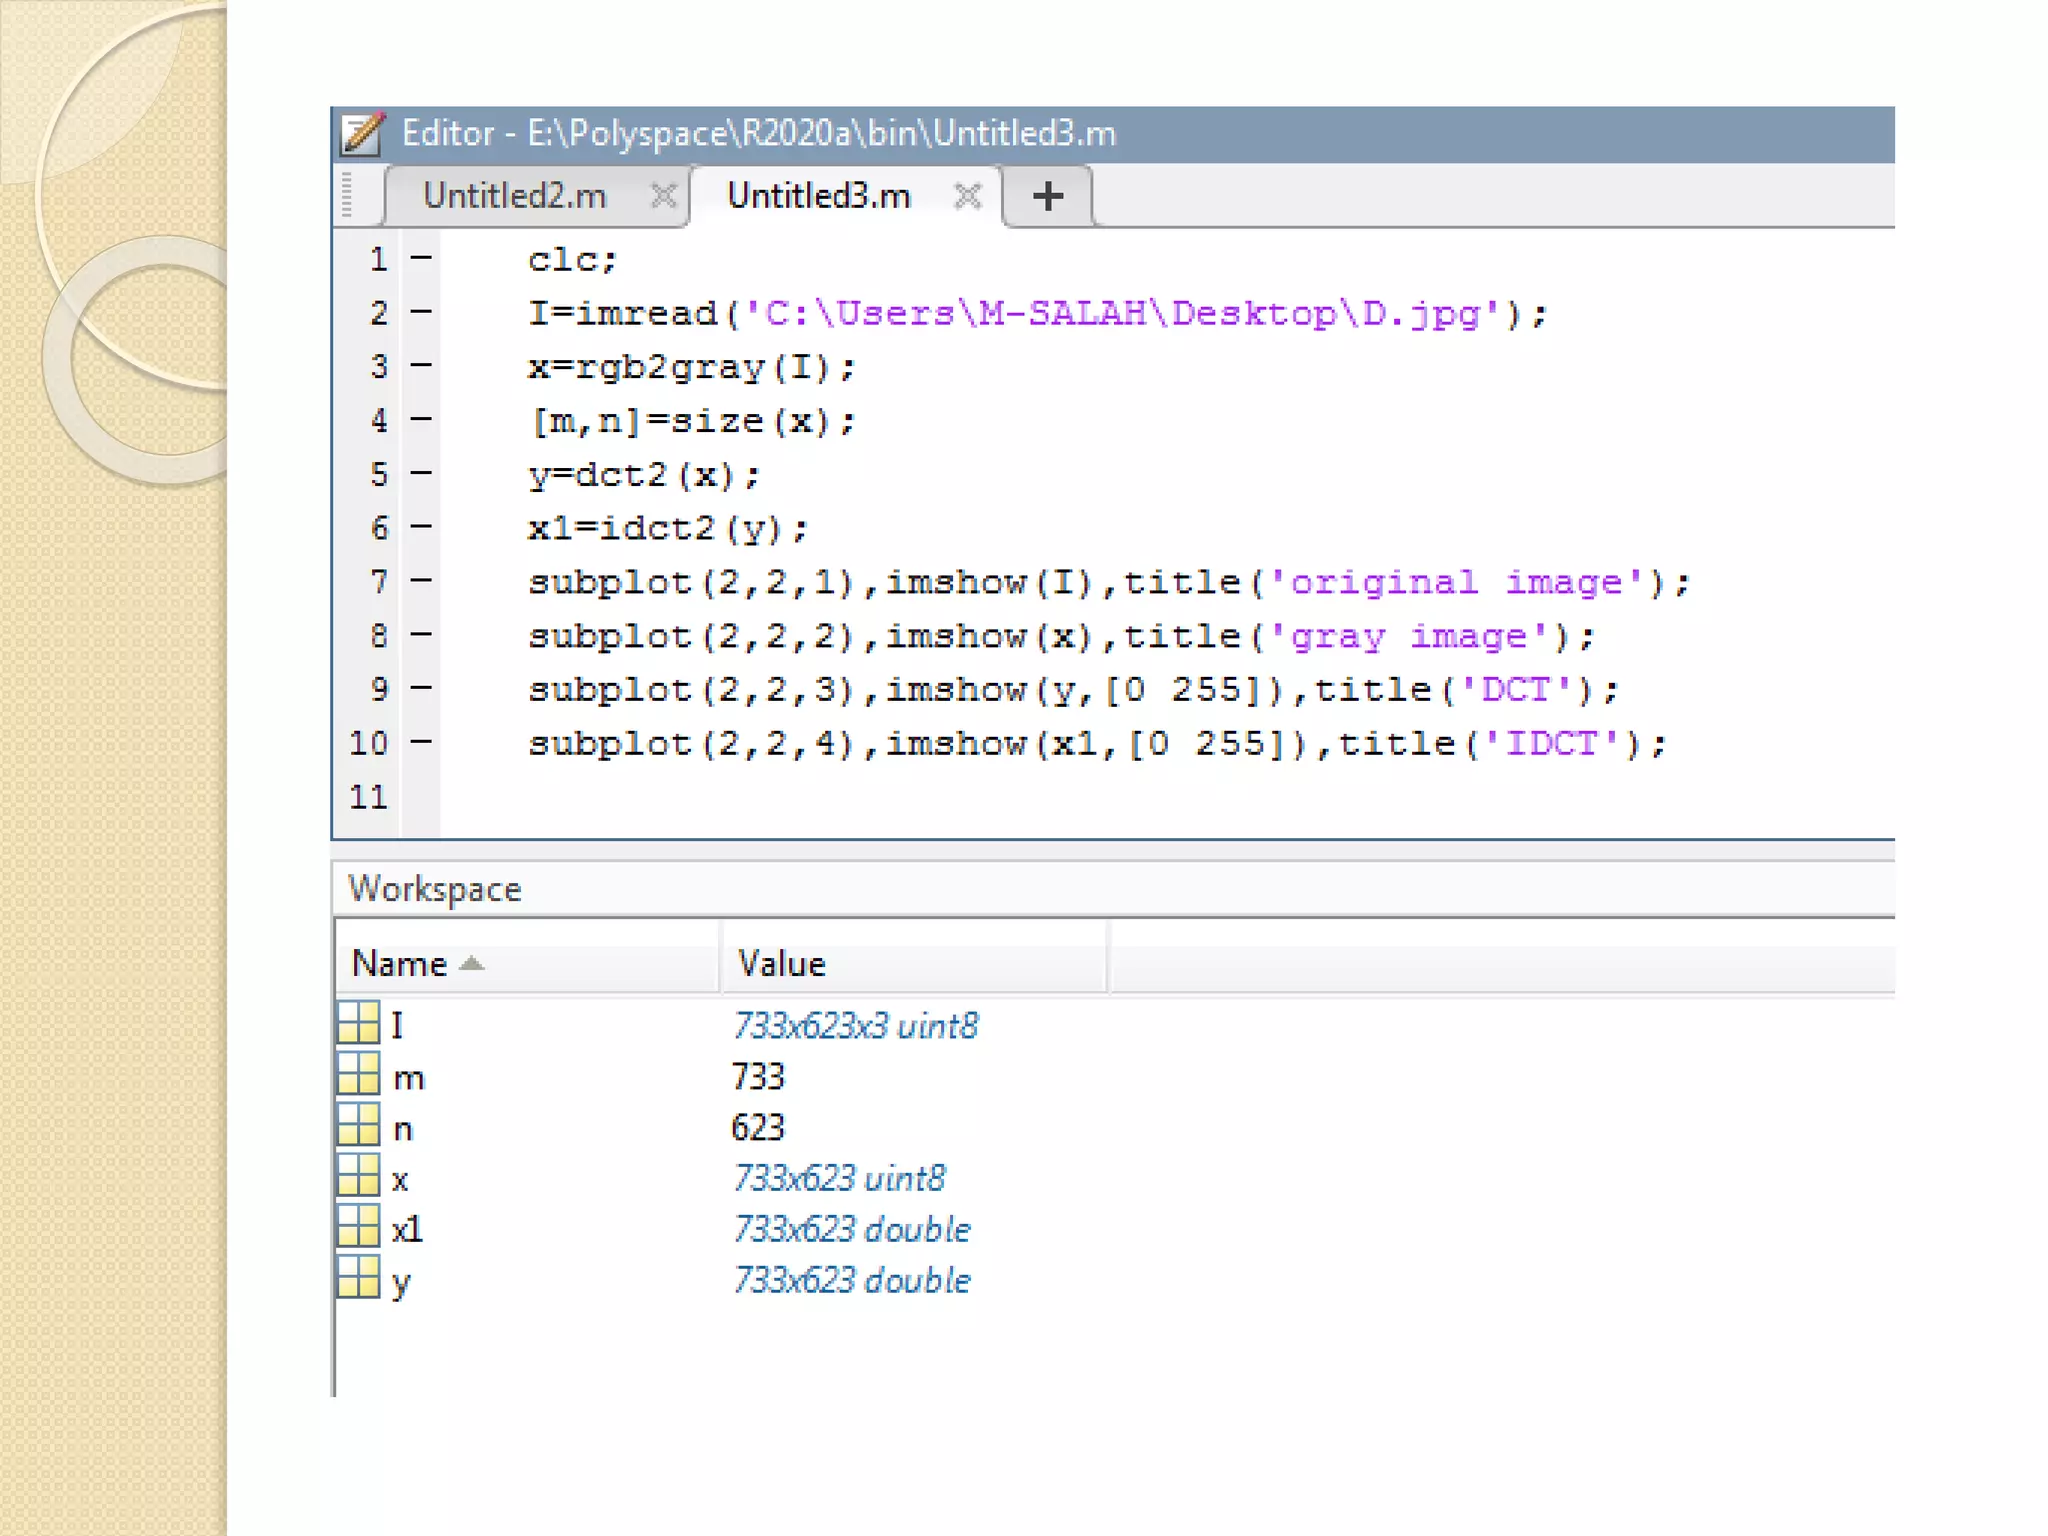Click variable icon next to I in Workspace
2048x1536 pixels.
[x=358, y=1024]
